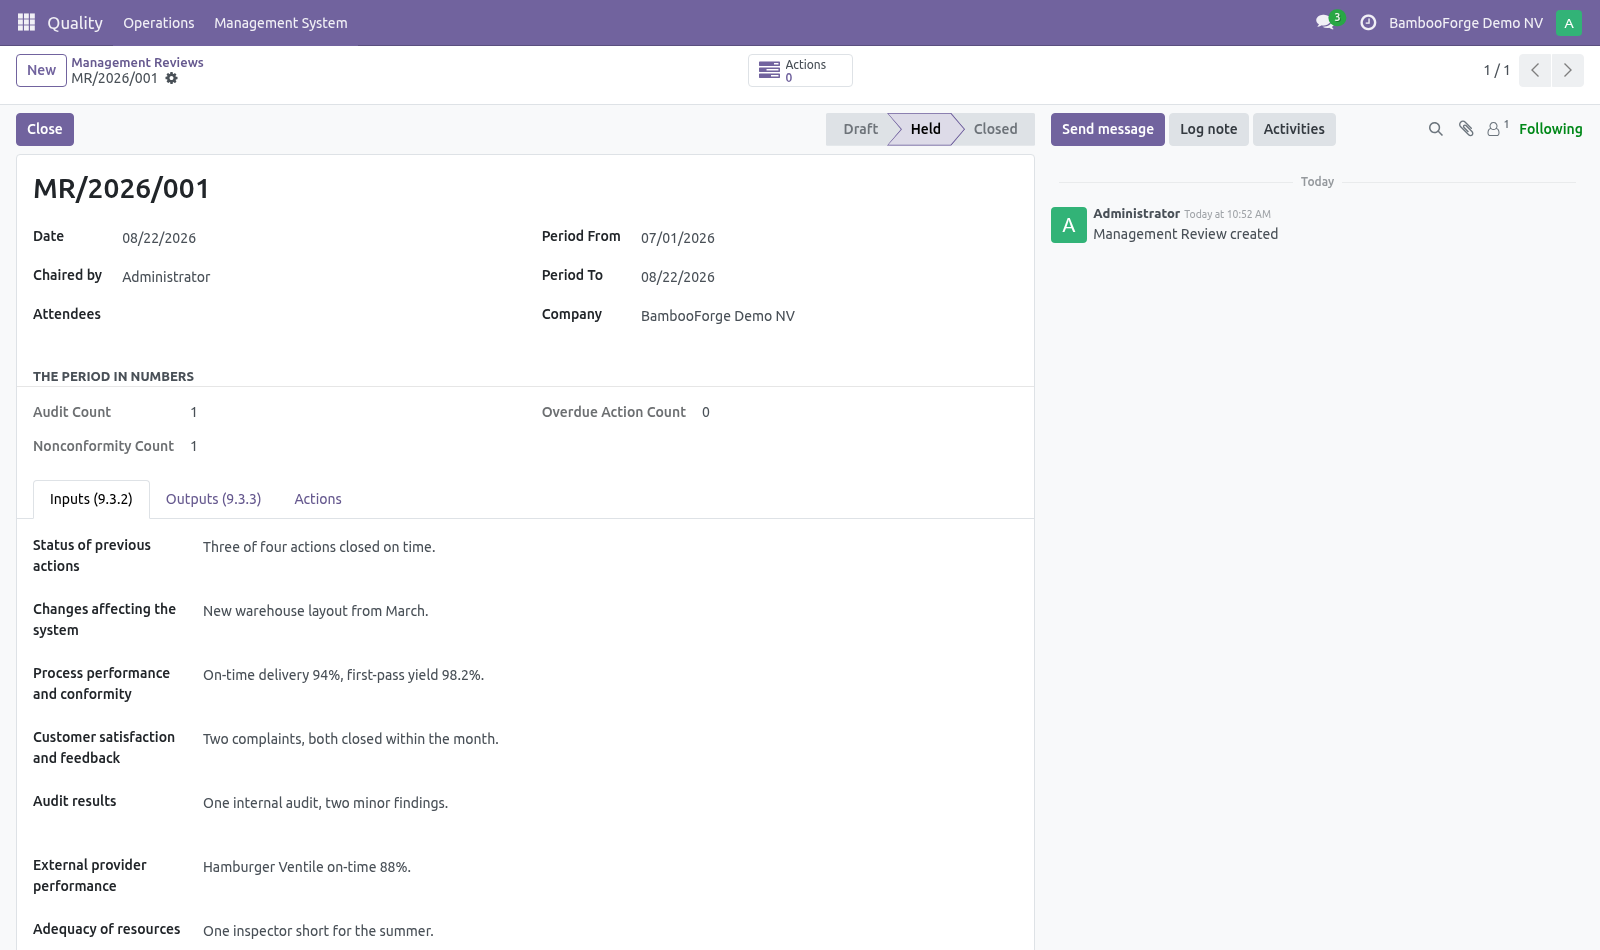Screen dimensions: 1600x950
Task: Click the gear icon beside MR/2026/001
Action: 172,78
